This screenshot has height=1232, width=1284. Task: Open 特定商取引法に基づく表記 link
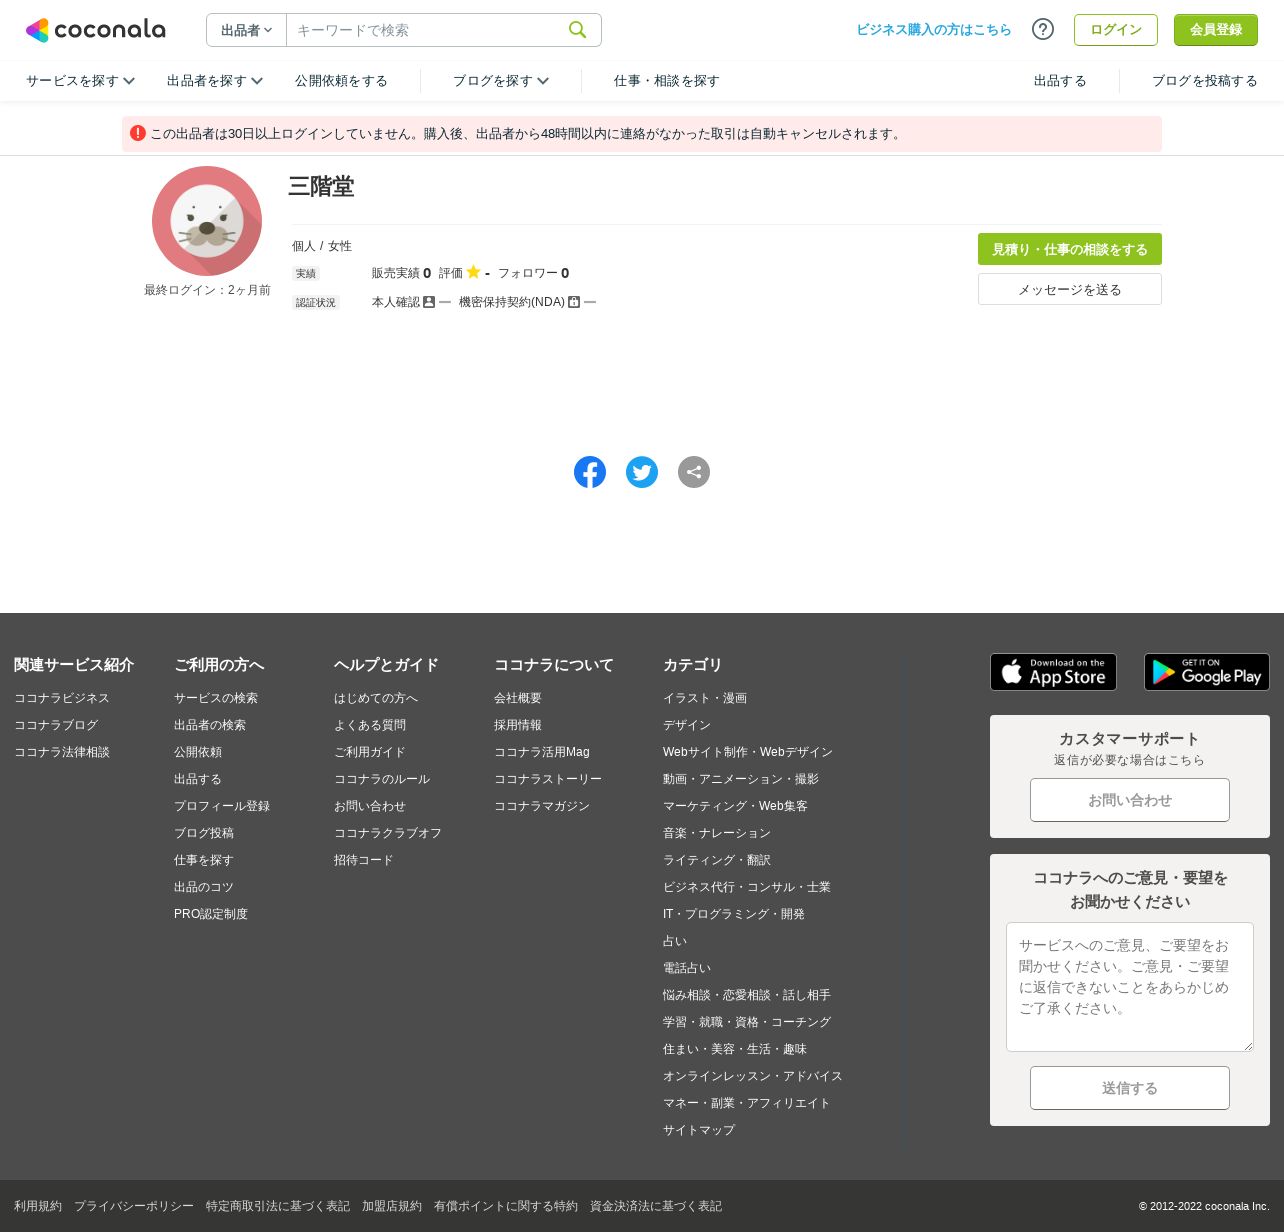(x=278, y=1206)
